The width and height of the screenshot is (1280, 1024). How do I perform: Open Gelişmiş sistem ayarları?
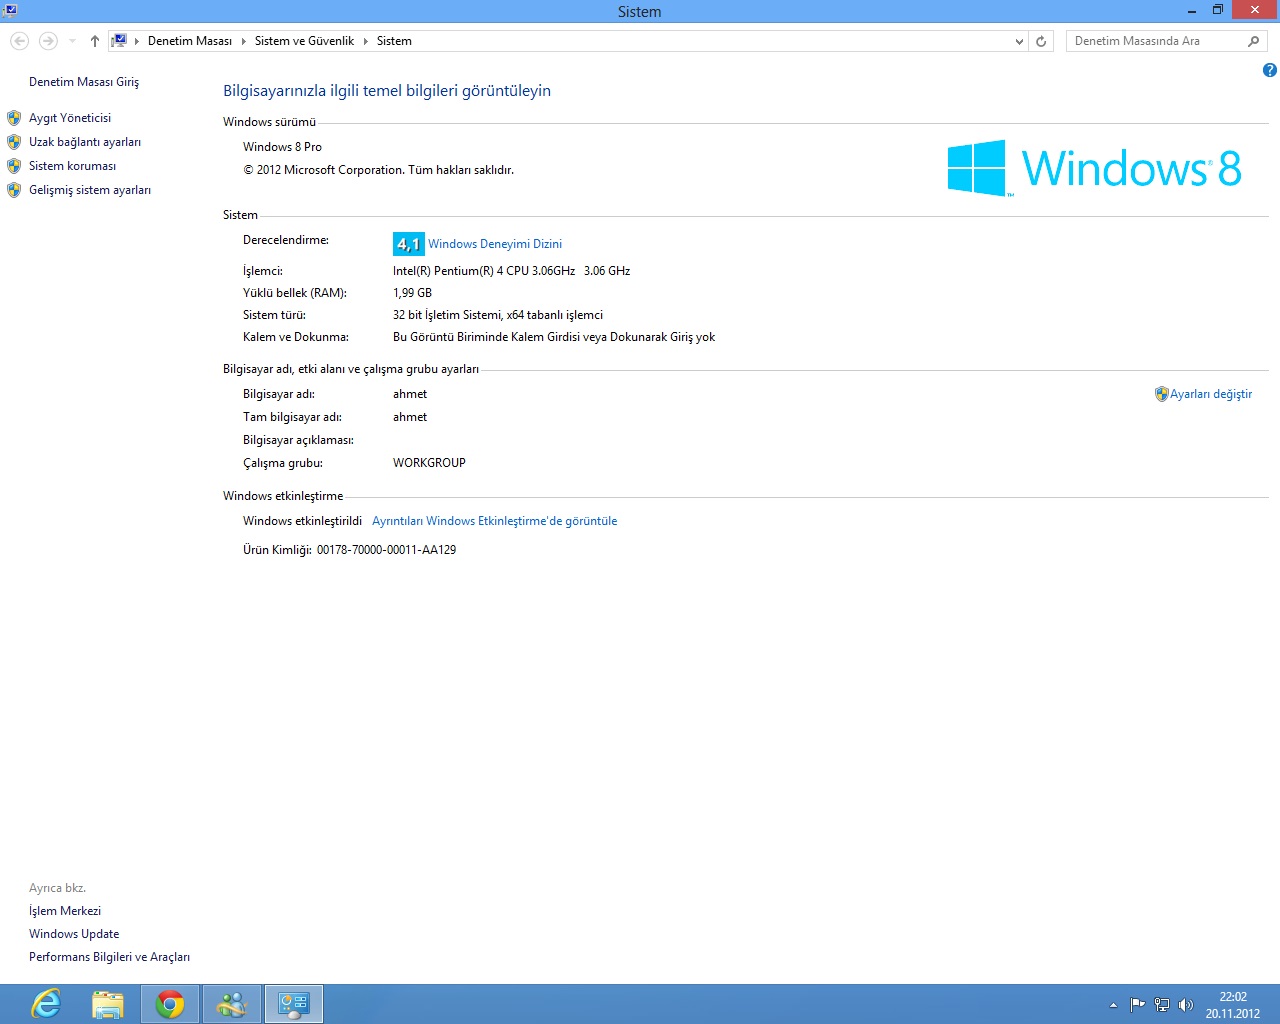click(x=90, y=190)
